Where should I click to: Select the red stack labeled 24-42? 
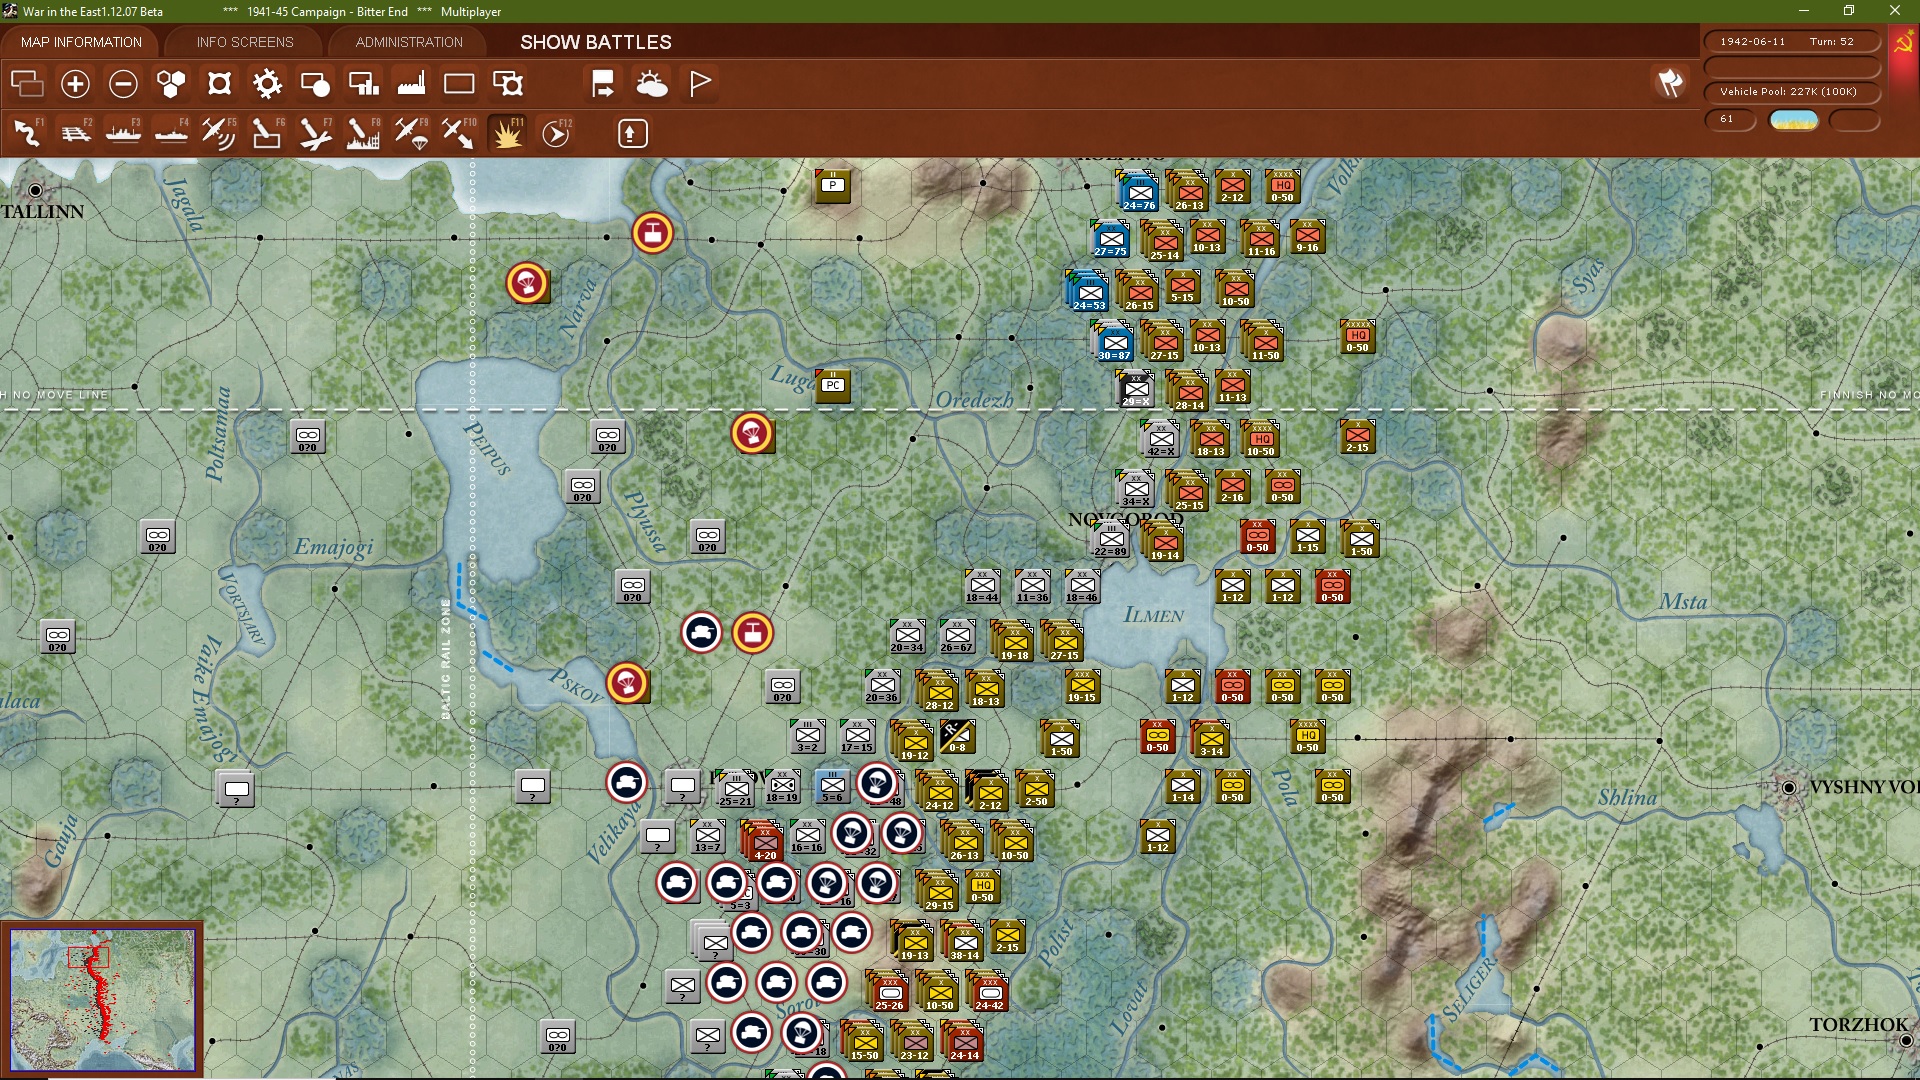point(988,990)
